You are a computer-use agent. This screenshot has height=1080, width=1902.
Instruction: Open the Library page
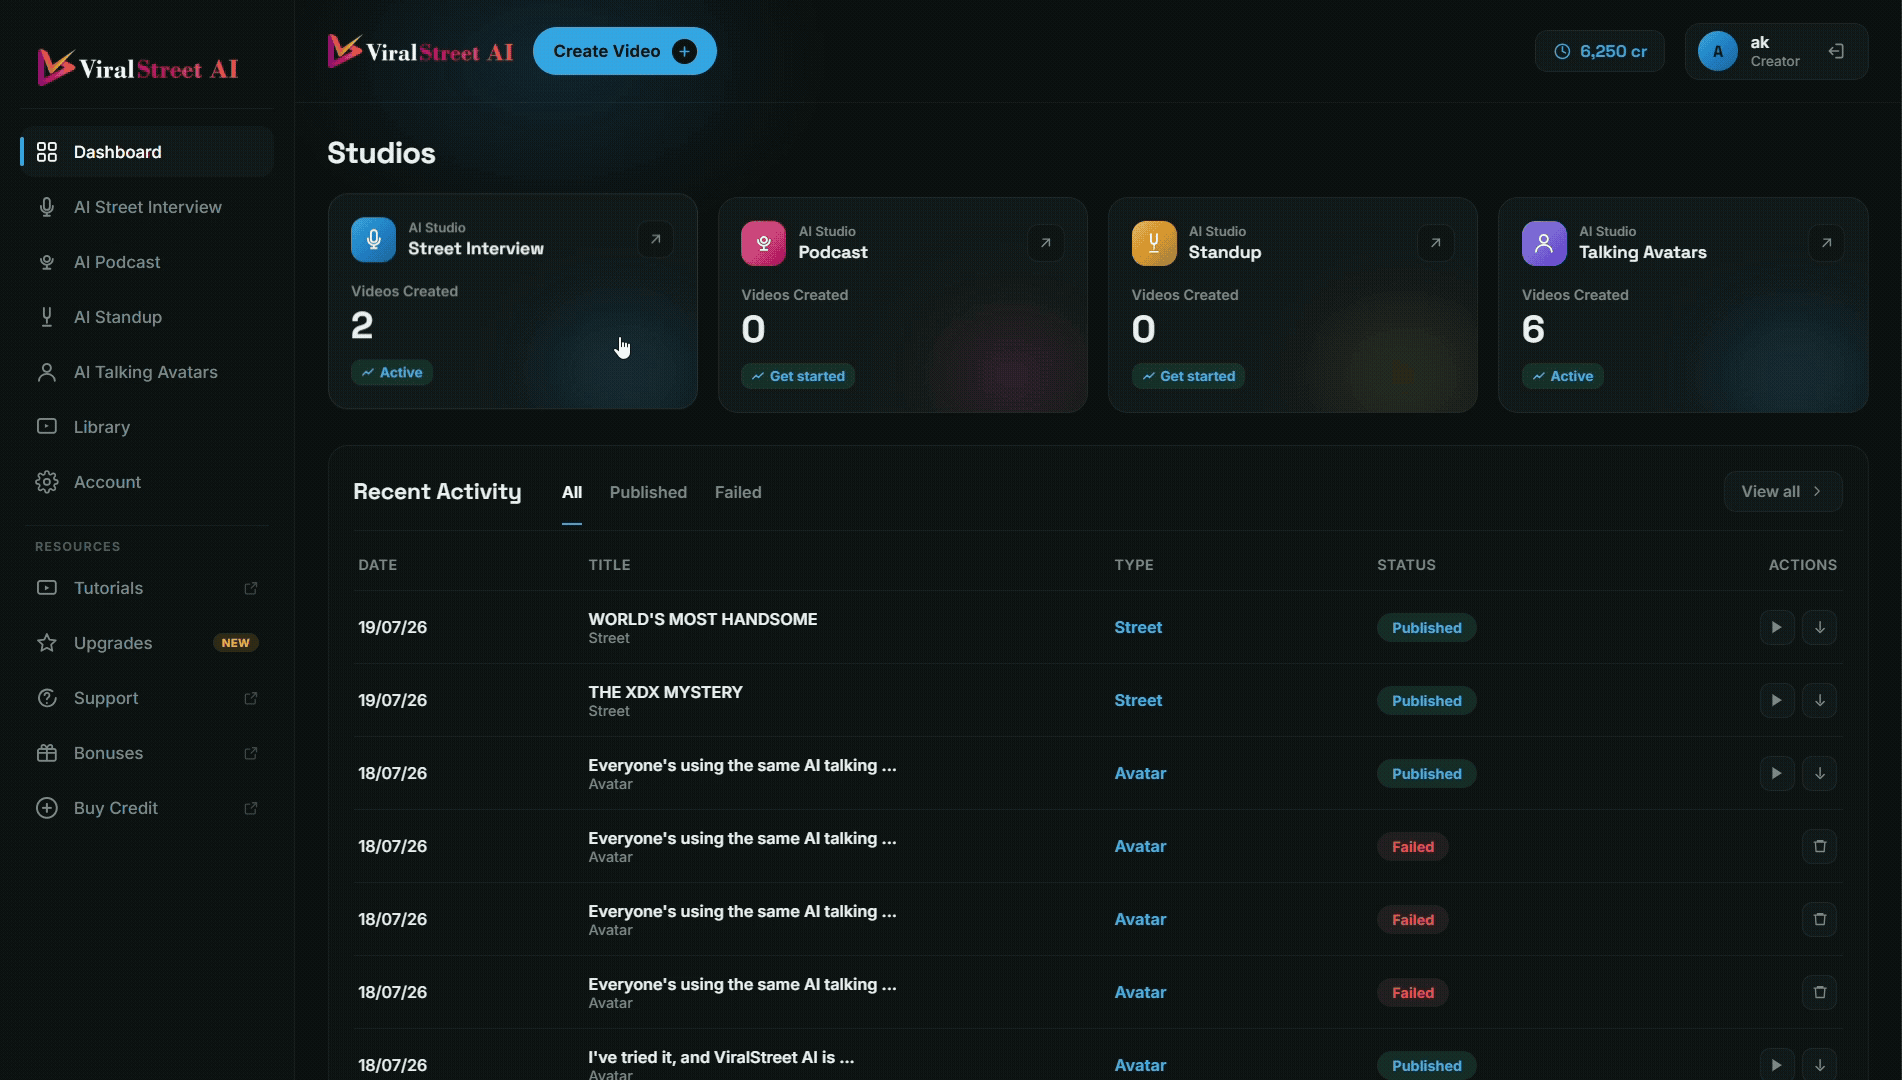146,427
